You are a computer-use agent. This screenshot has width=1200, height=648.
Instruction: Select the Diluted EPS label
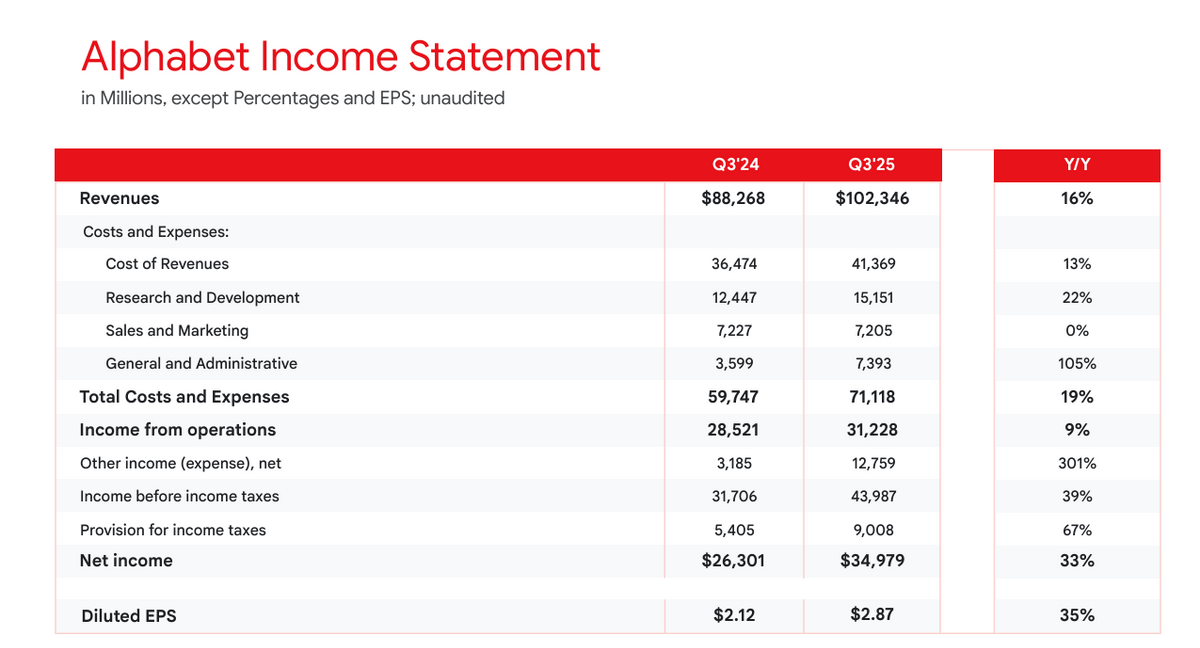pyautogui.click(x=128, y=616)
